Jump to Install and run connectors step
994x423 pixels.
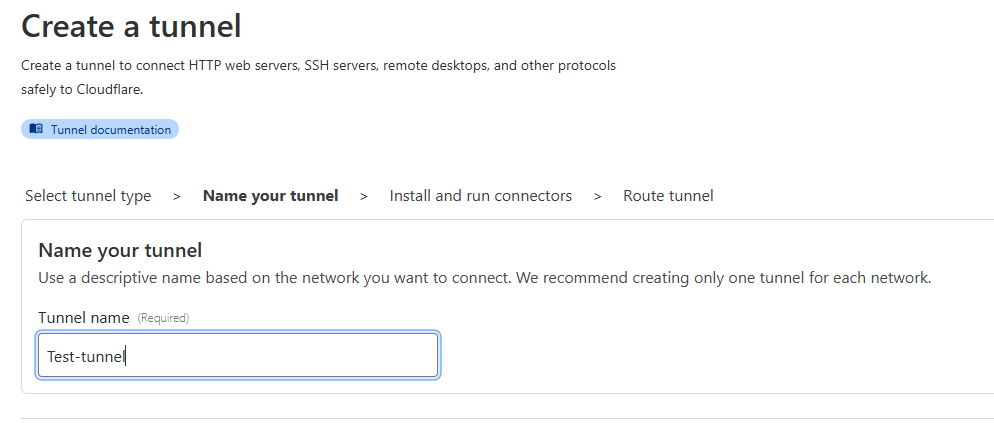[481, 196]
